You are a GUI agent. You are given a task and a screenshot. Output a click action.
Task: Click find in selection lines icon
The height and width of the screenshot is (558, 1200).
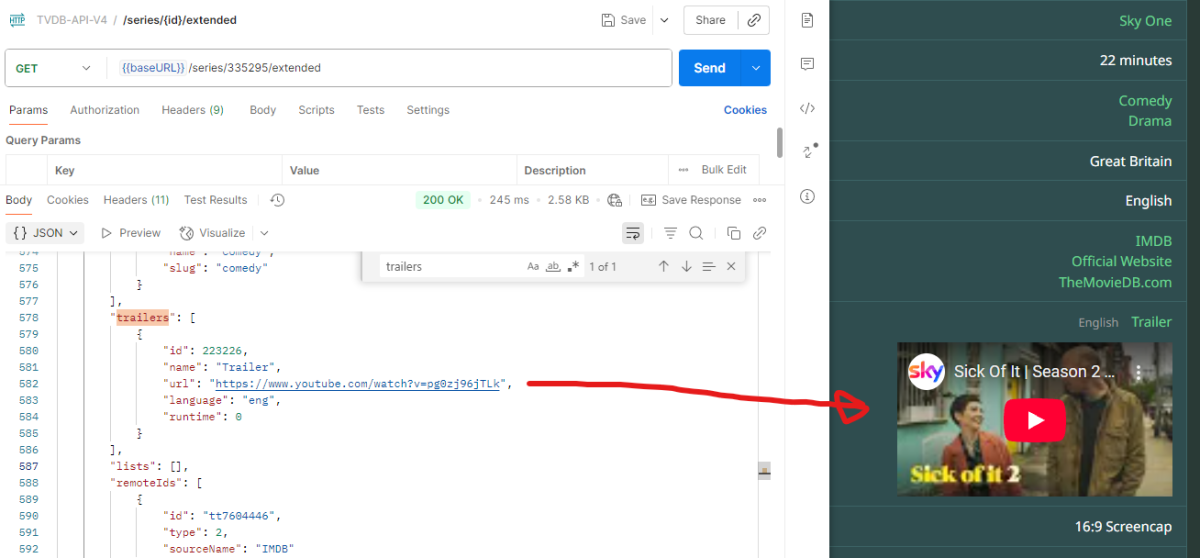pyautogui.click(x=709, y=267)
